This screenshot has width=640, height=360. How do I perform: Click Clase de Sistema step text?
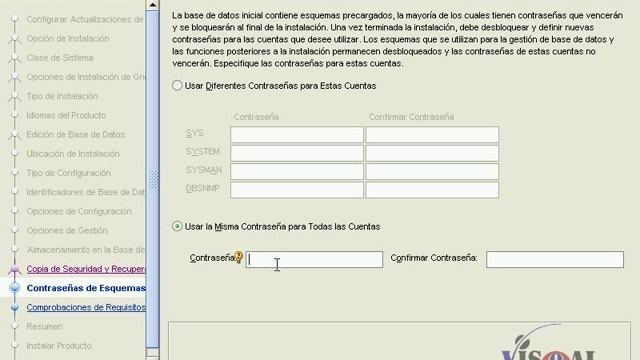coord(60,58)
